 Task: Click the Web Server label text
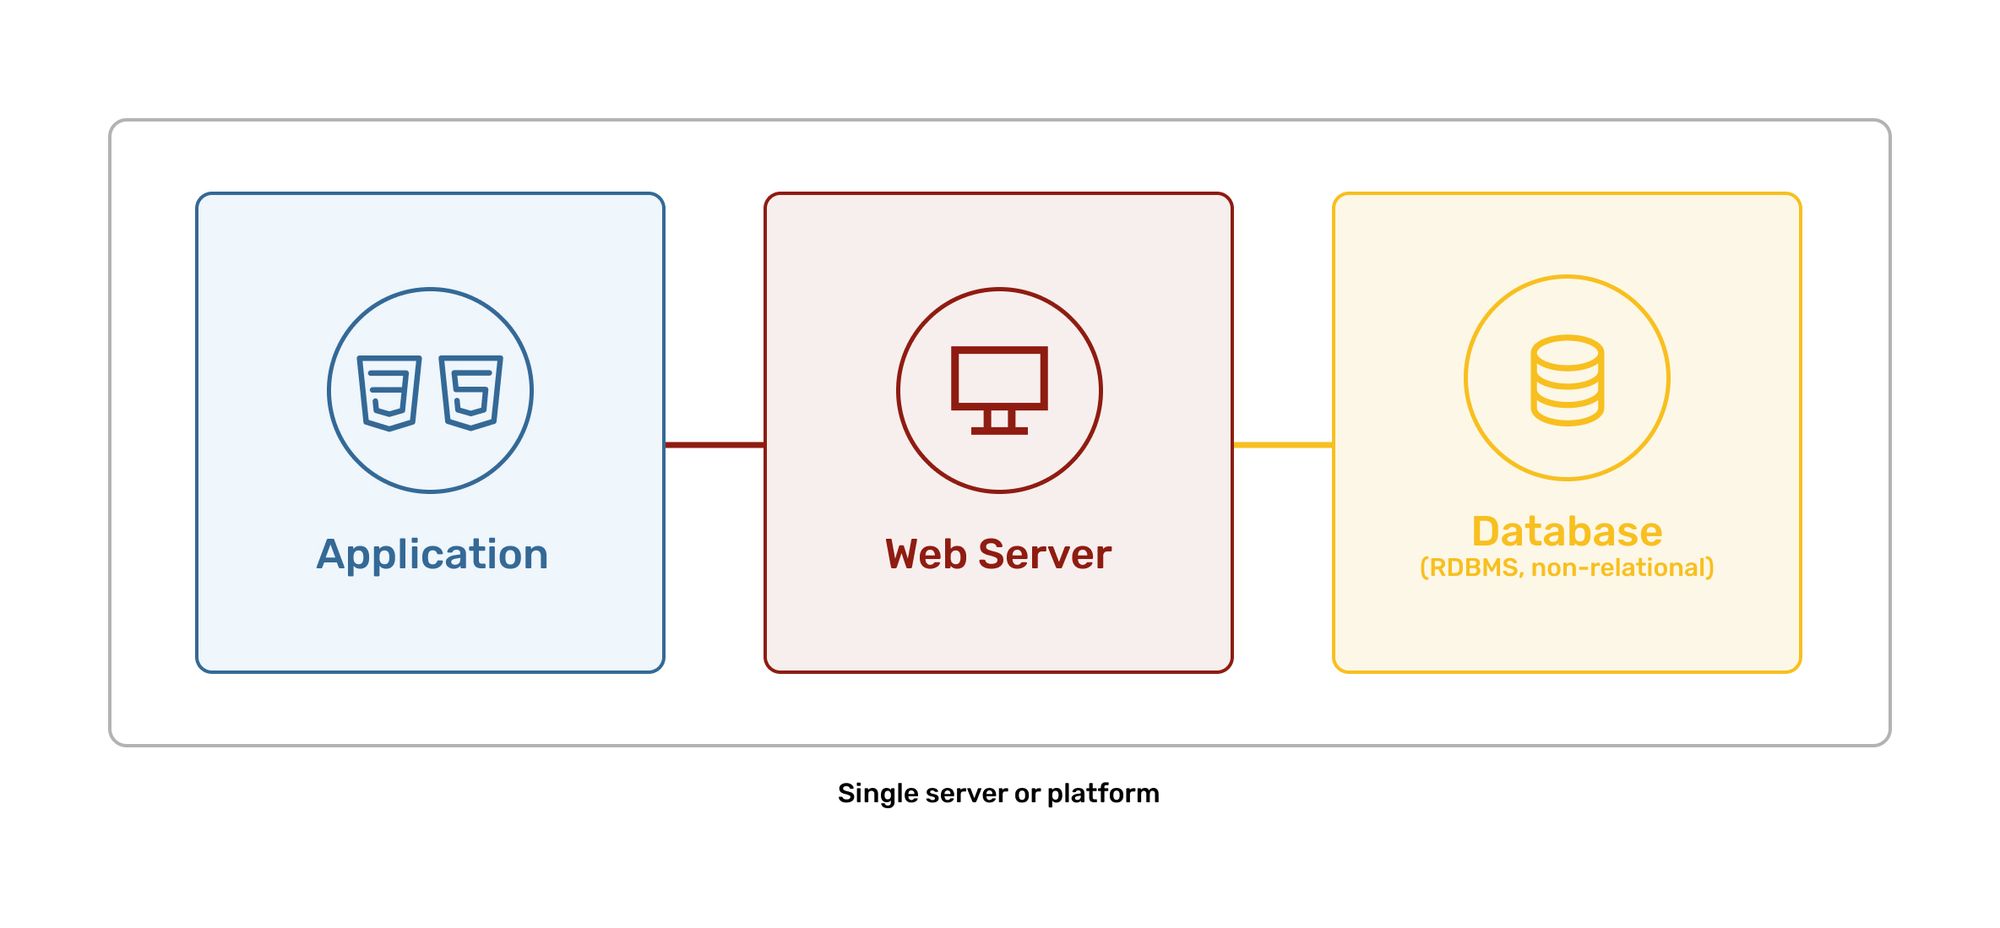click(998, 553)
